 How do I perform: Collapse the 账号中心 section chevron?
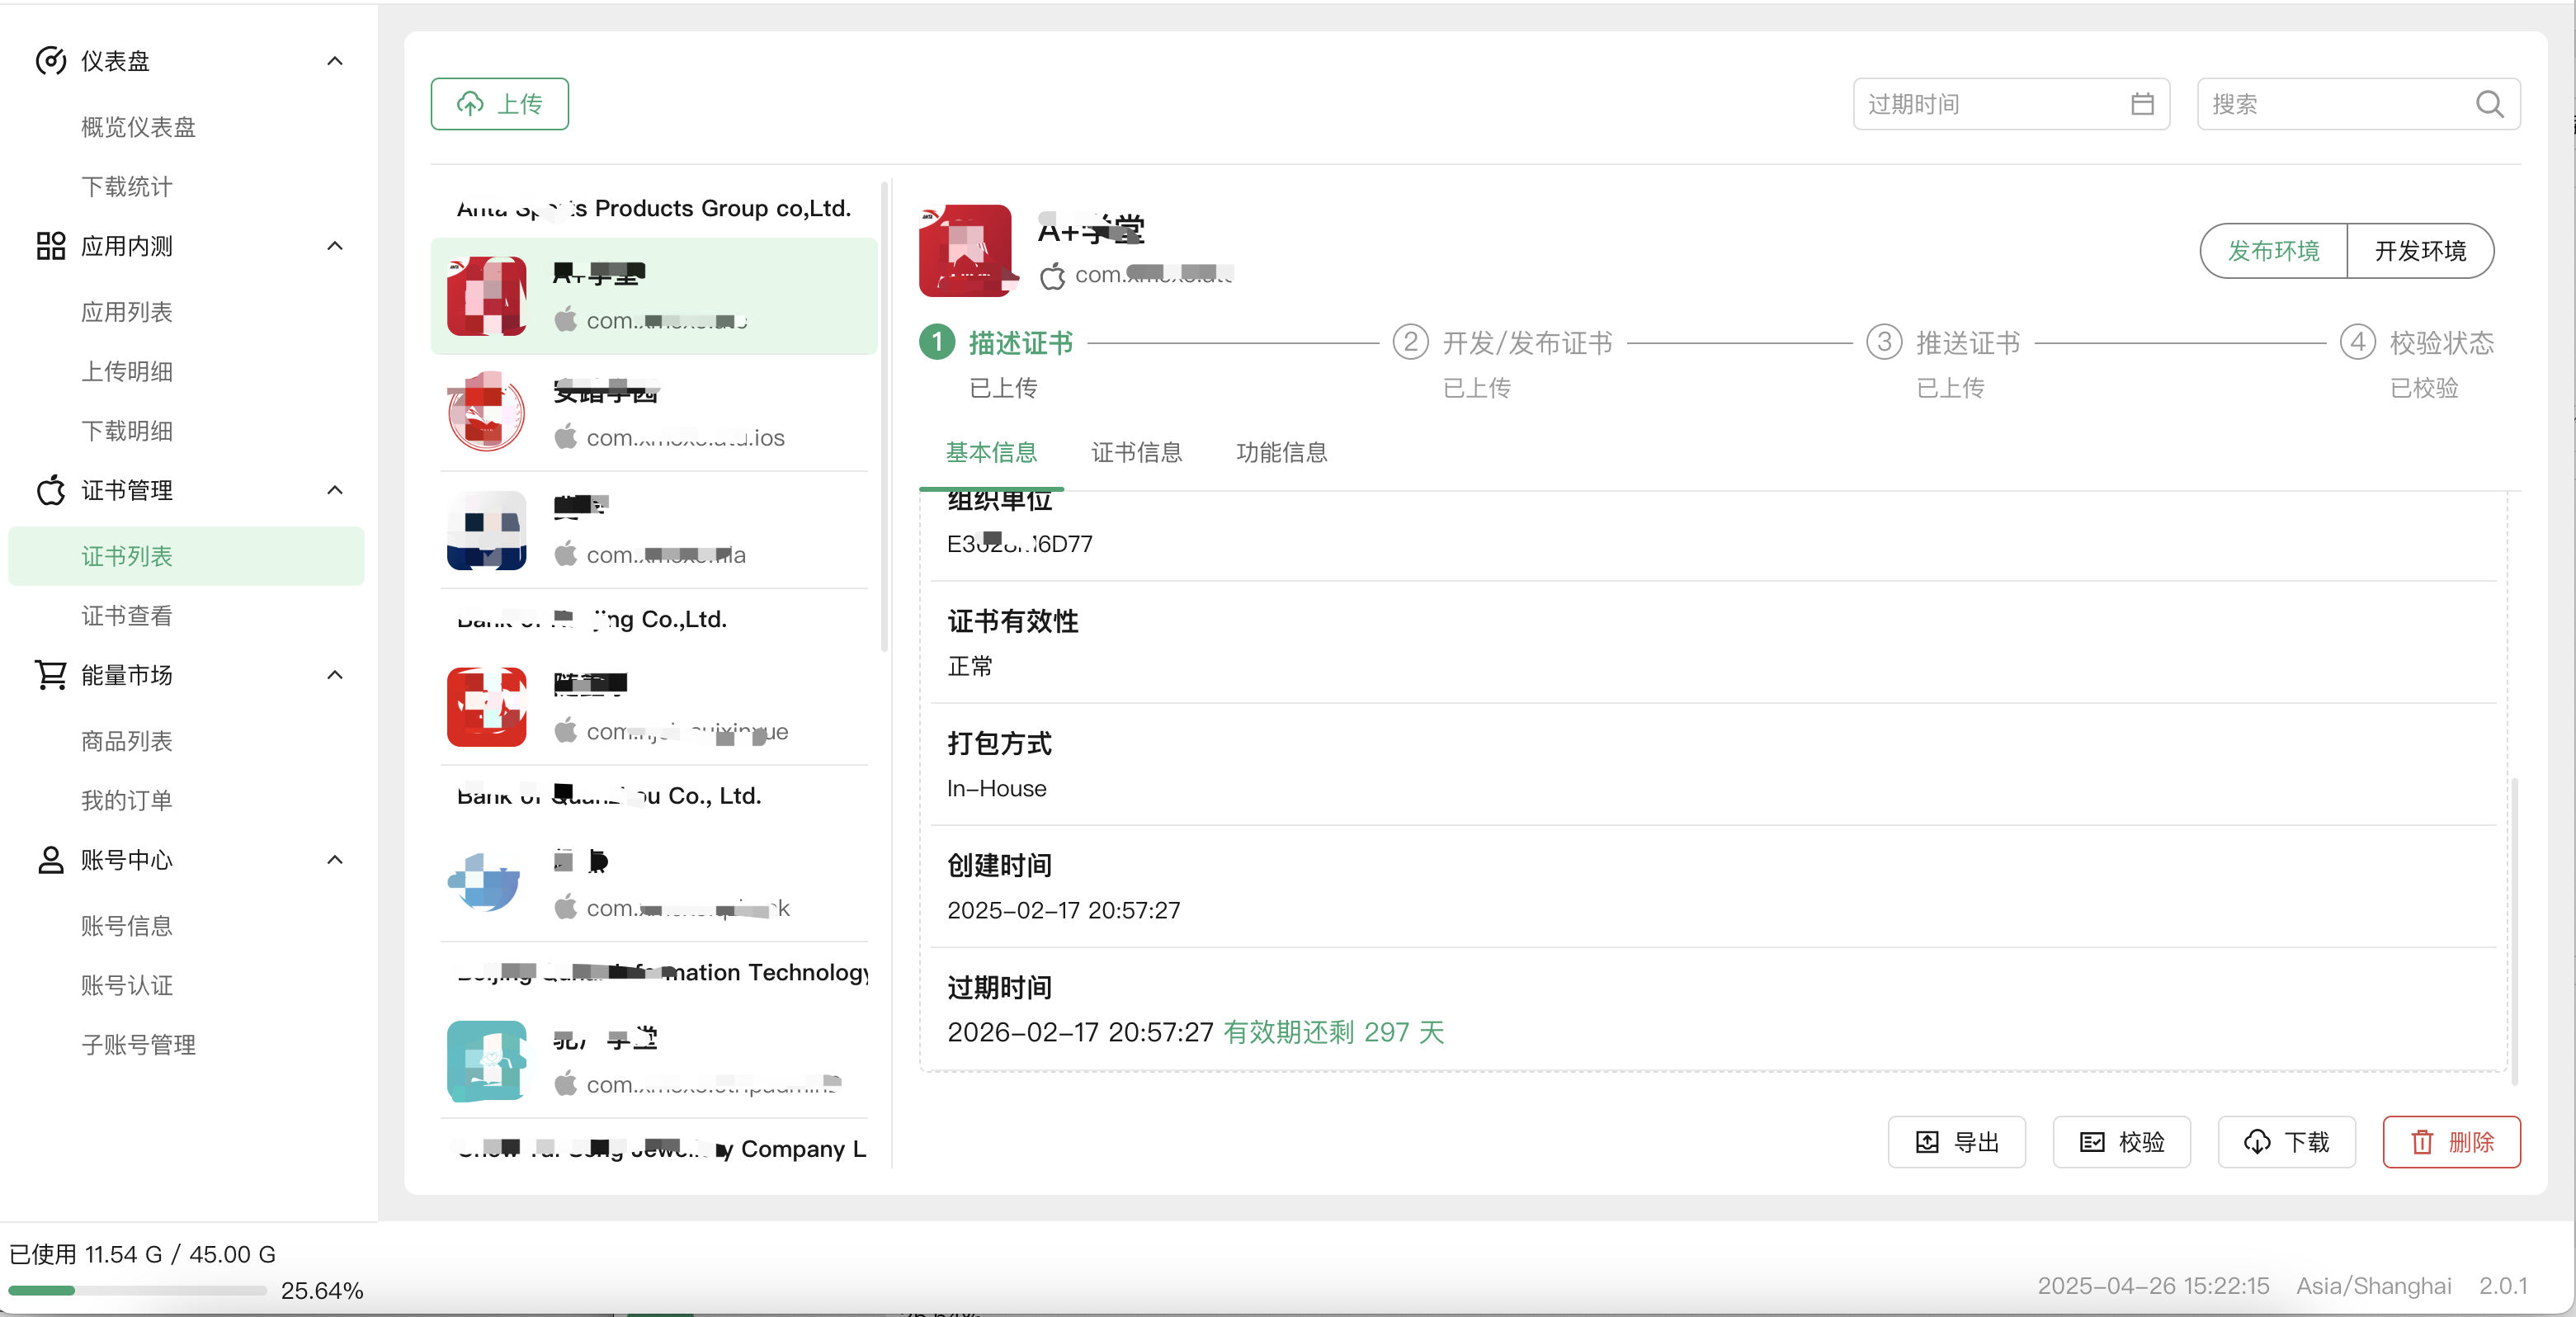(x=335, y=860)
